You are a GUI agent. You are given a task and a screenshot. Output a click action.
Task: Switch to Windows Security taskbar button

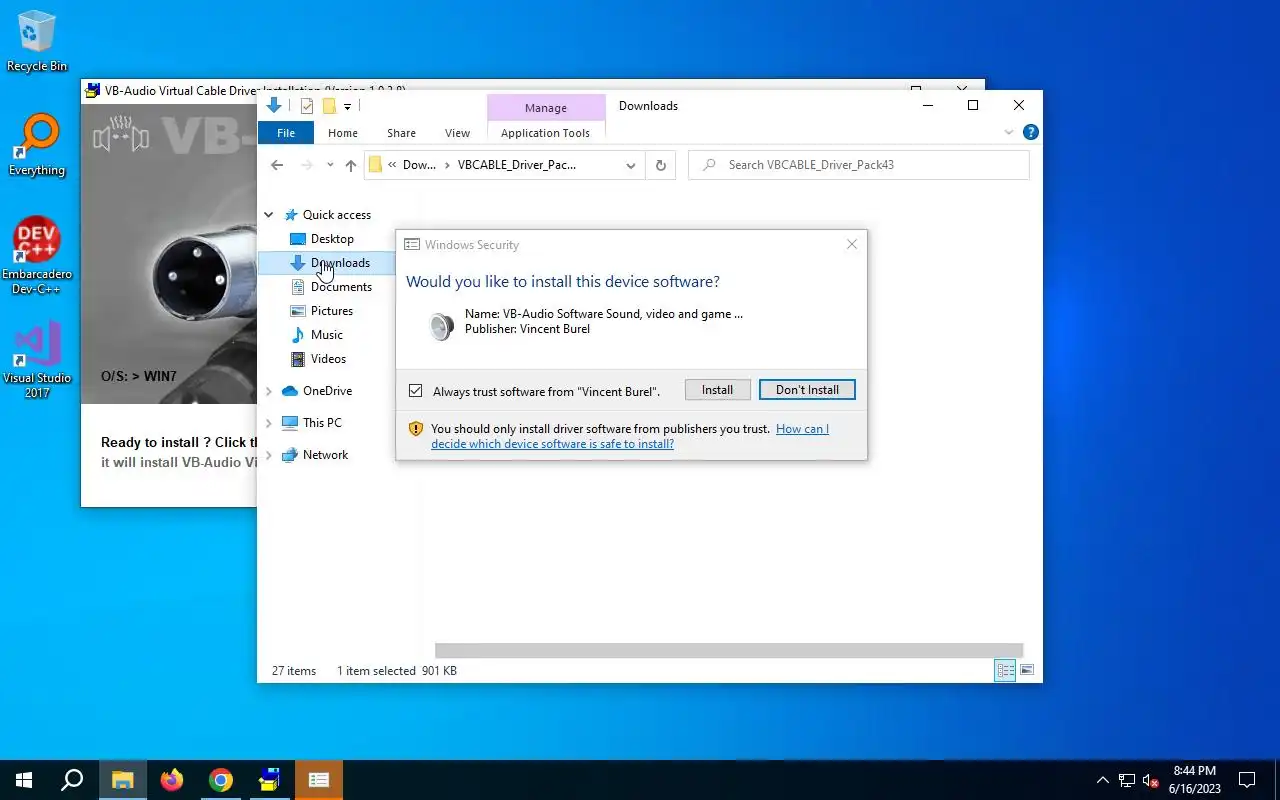[319, 780]
